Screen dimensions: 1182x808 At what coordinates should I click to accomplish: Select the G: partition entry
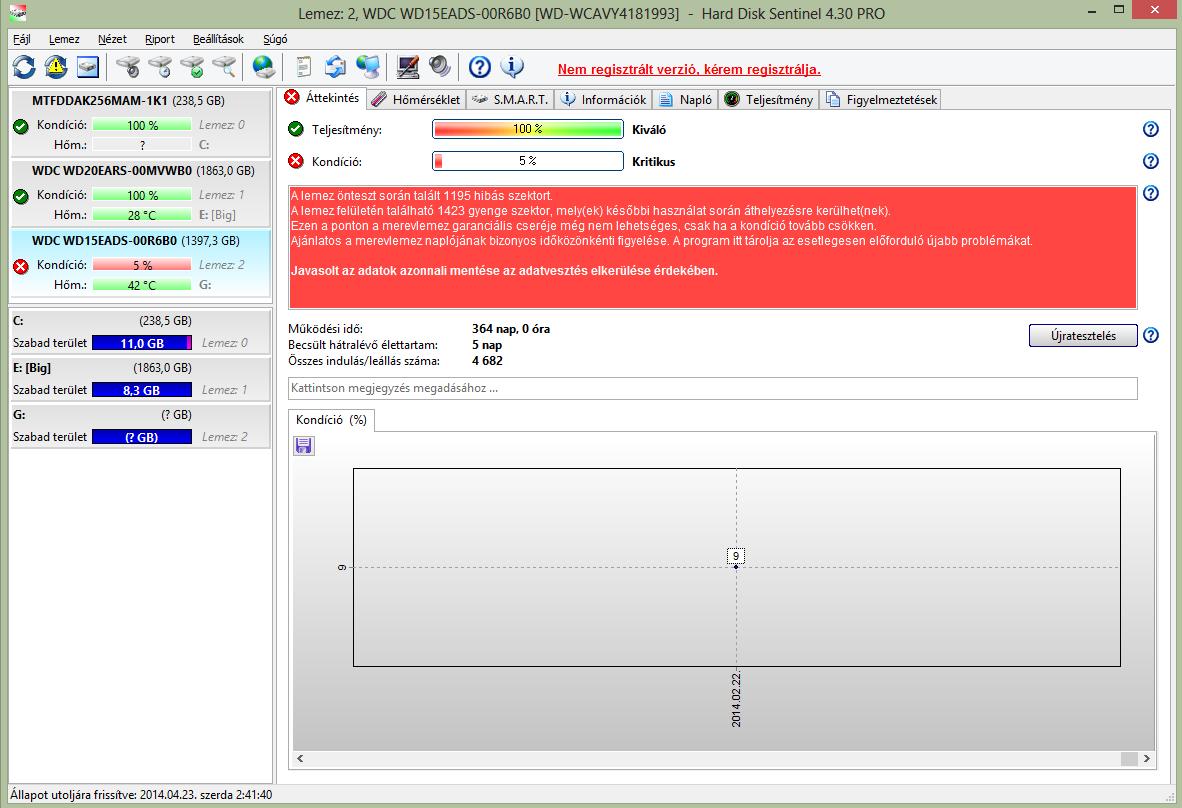[140, 426]
